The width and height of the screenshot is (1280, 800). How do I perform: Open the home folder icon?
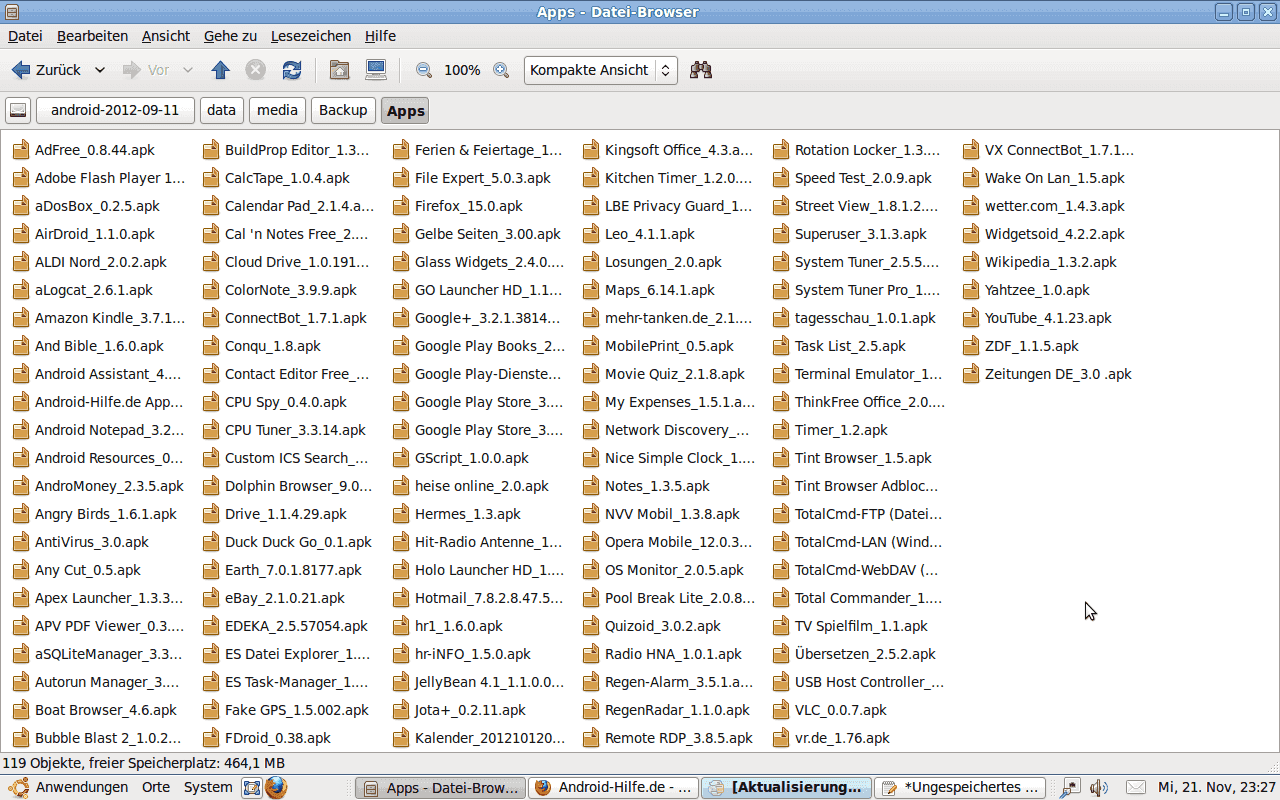click(339, 70)
